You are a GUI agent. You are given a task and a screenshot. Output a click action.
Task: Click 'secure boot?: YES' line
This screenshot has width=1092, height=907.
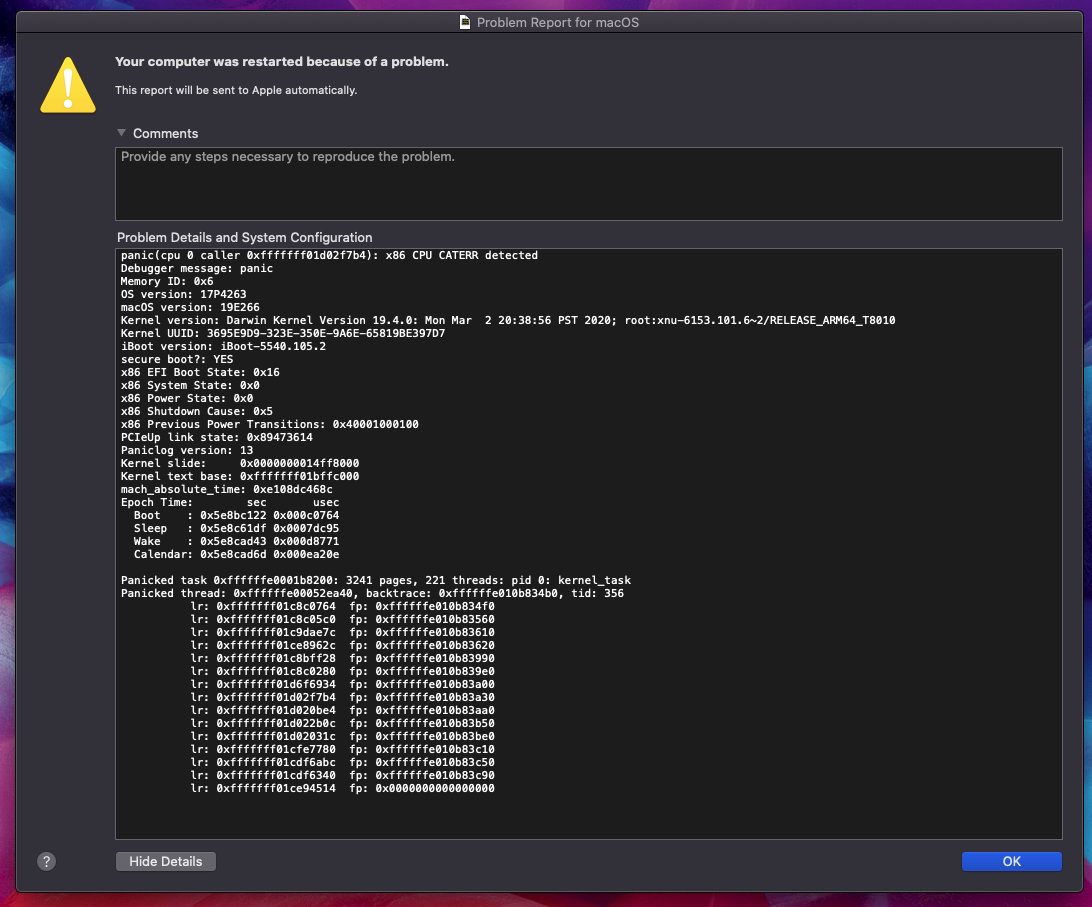tap(177, 359)
